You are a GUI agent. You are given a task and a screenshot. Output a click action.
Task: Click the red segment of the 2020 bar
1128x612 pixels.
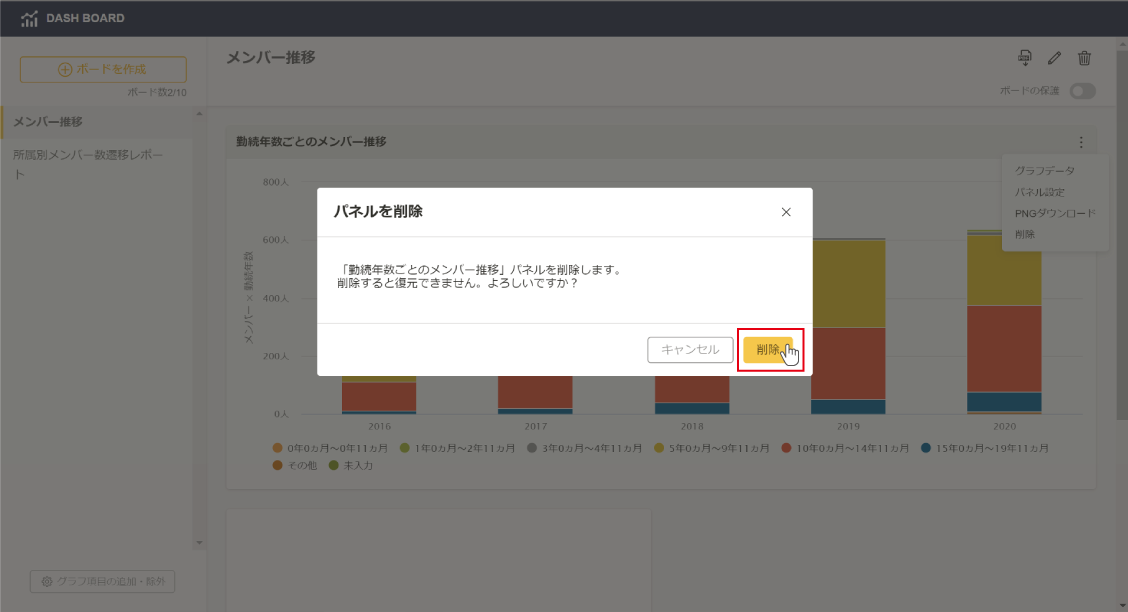point(1004,349)
